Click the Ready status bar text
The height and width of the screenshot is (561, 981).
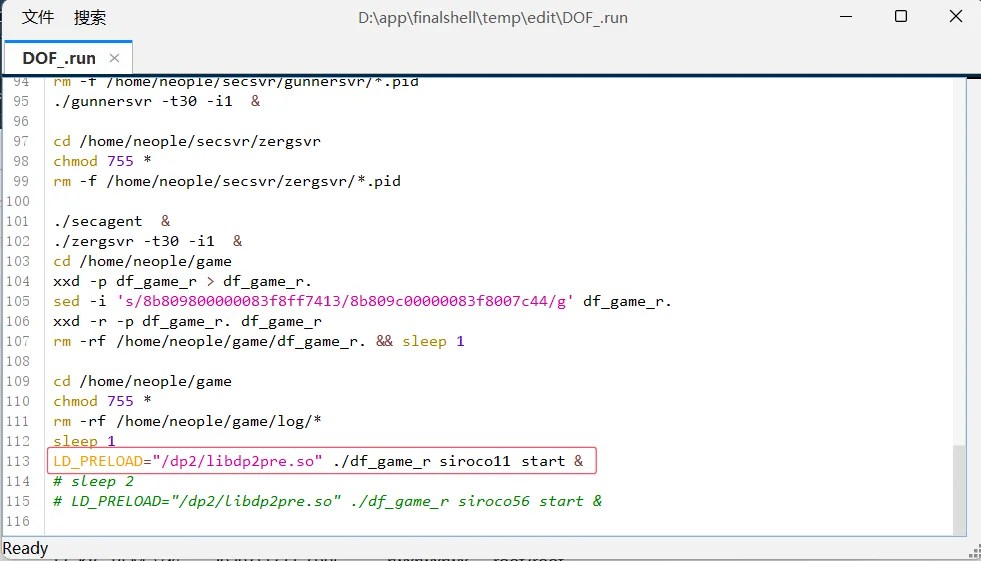26,548
